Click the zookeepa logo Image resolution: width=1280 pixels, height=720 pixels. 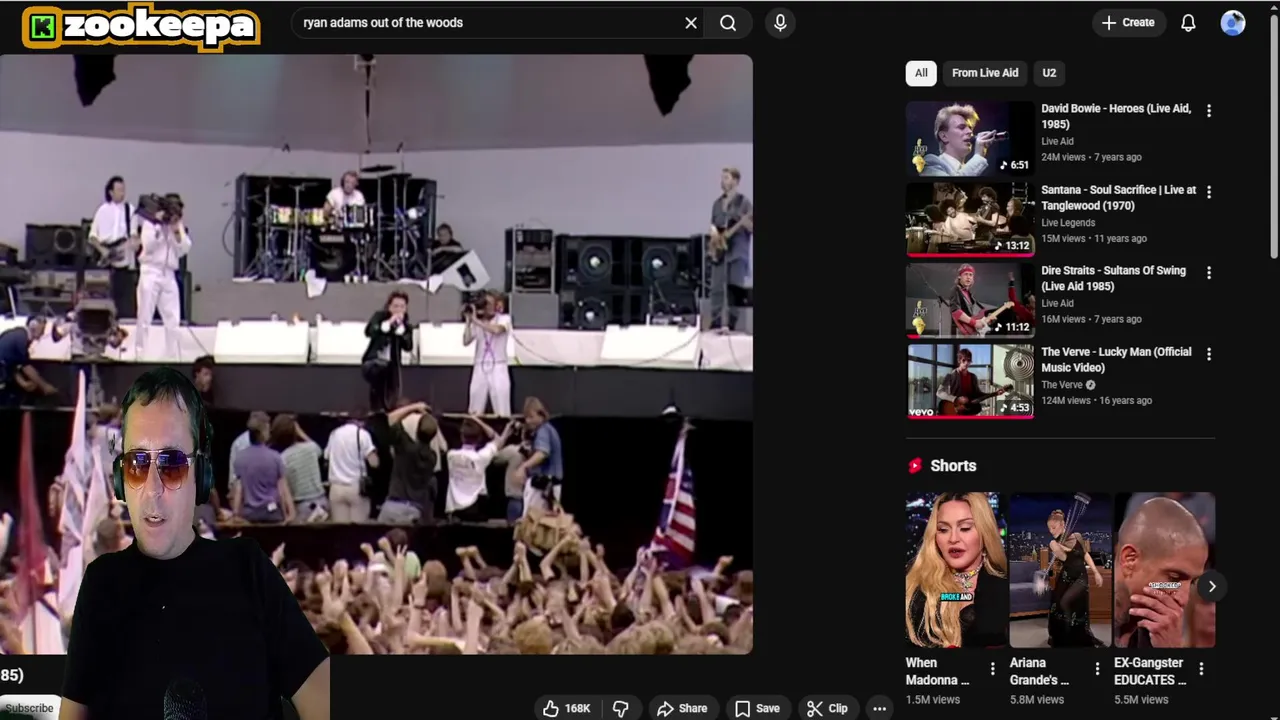[x=141, y=26]
